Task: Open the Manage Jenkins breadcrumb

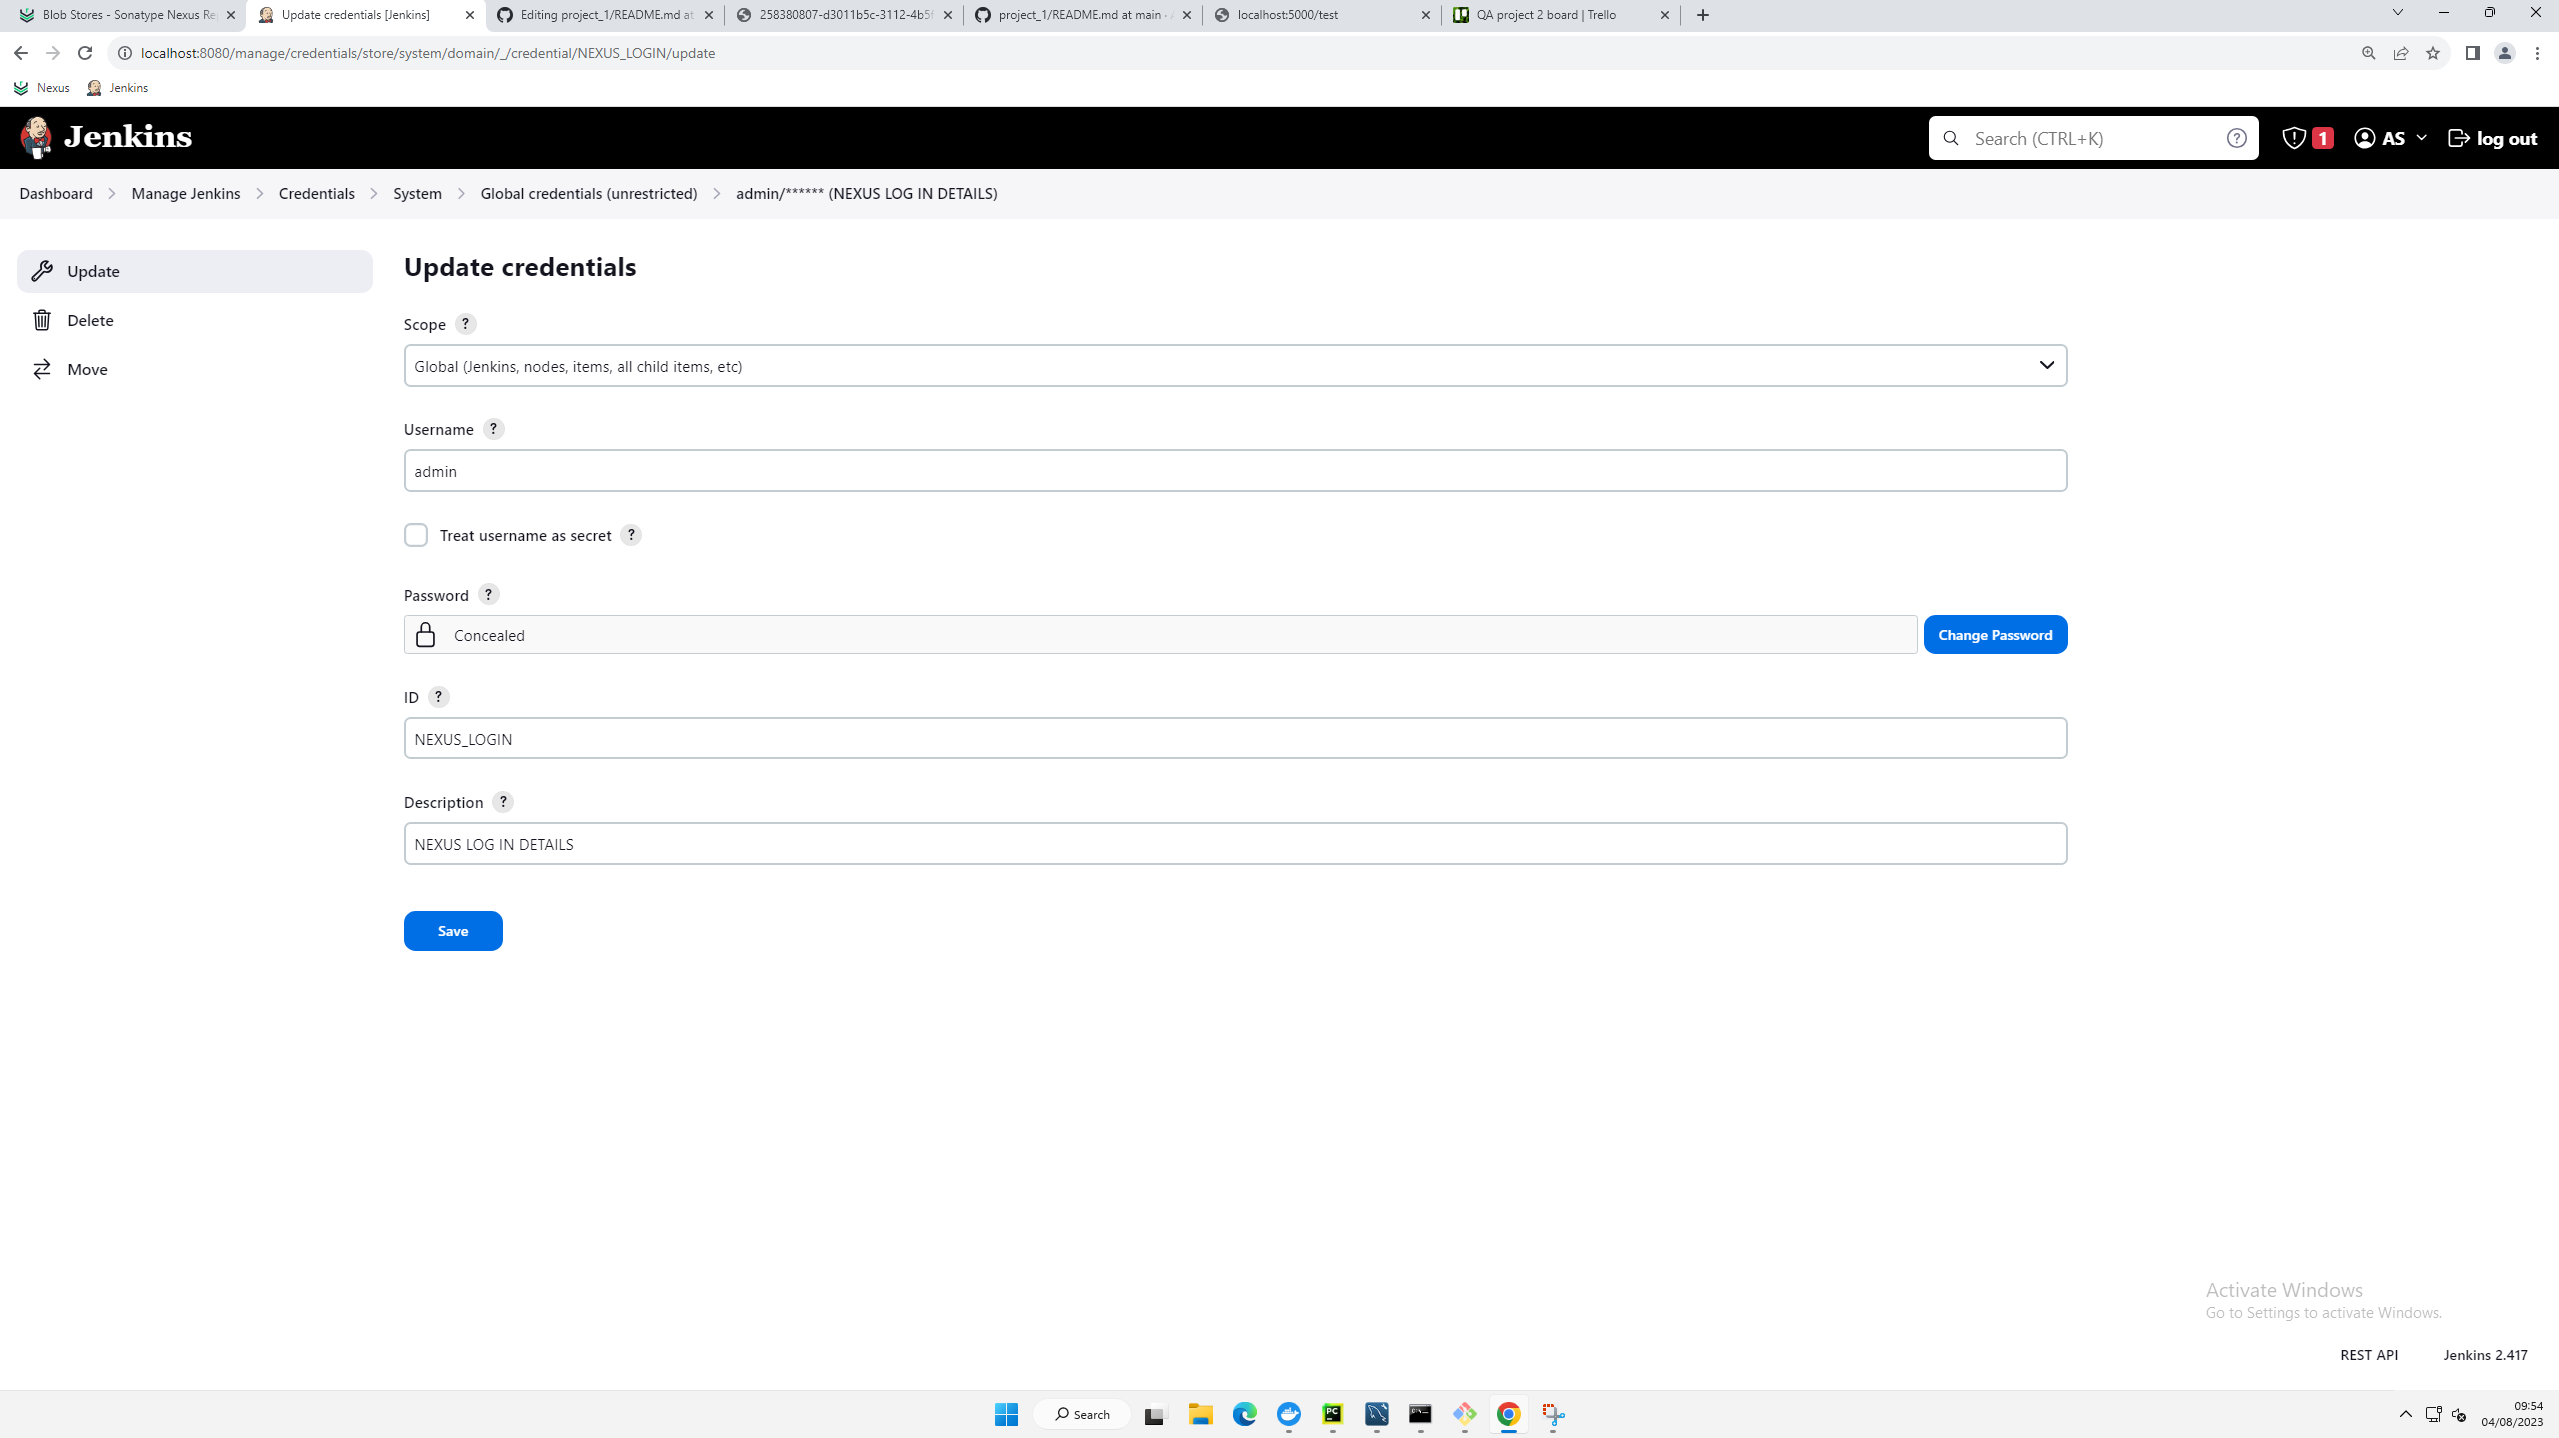Action: 185,193
